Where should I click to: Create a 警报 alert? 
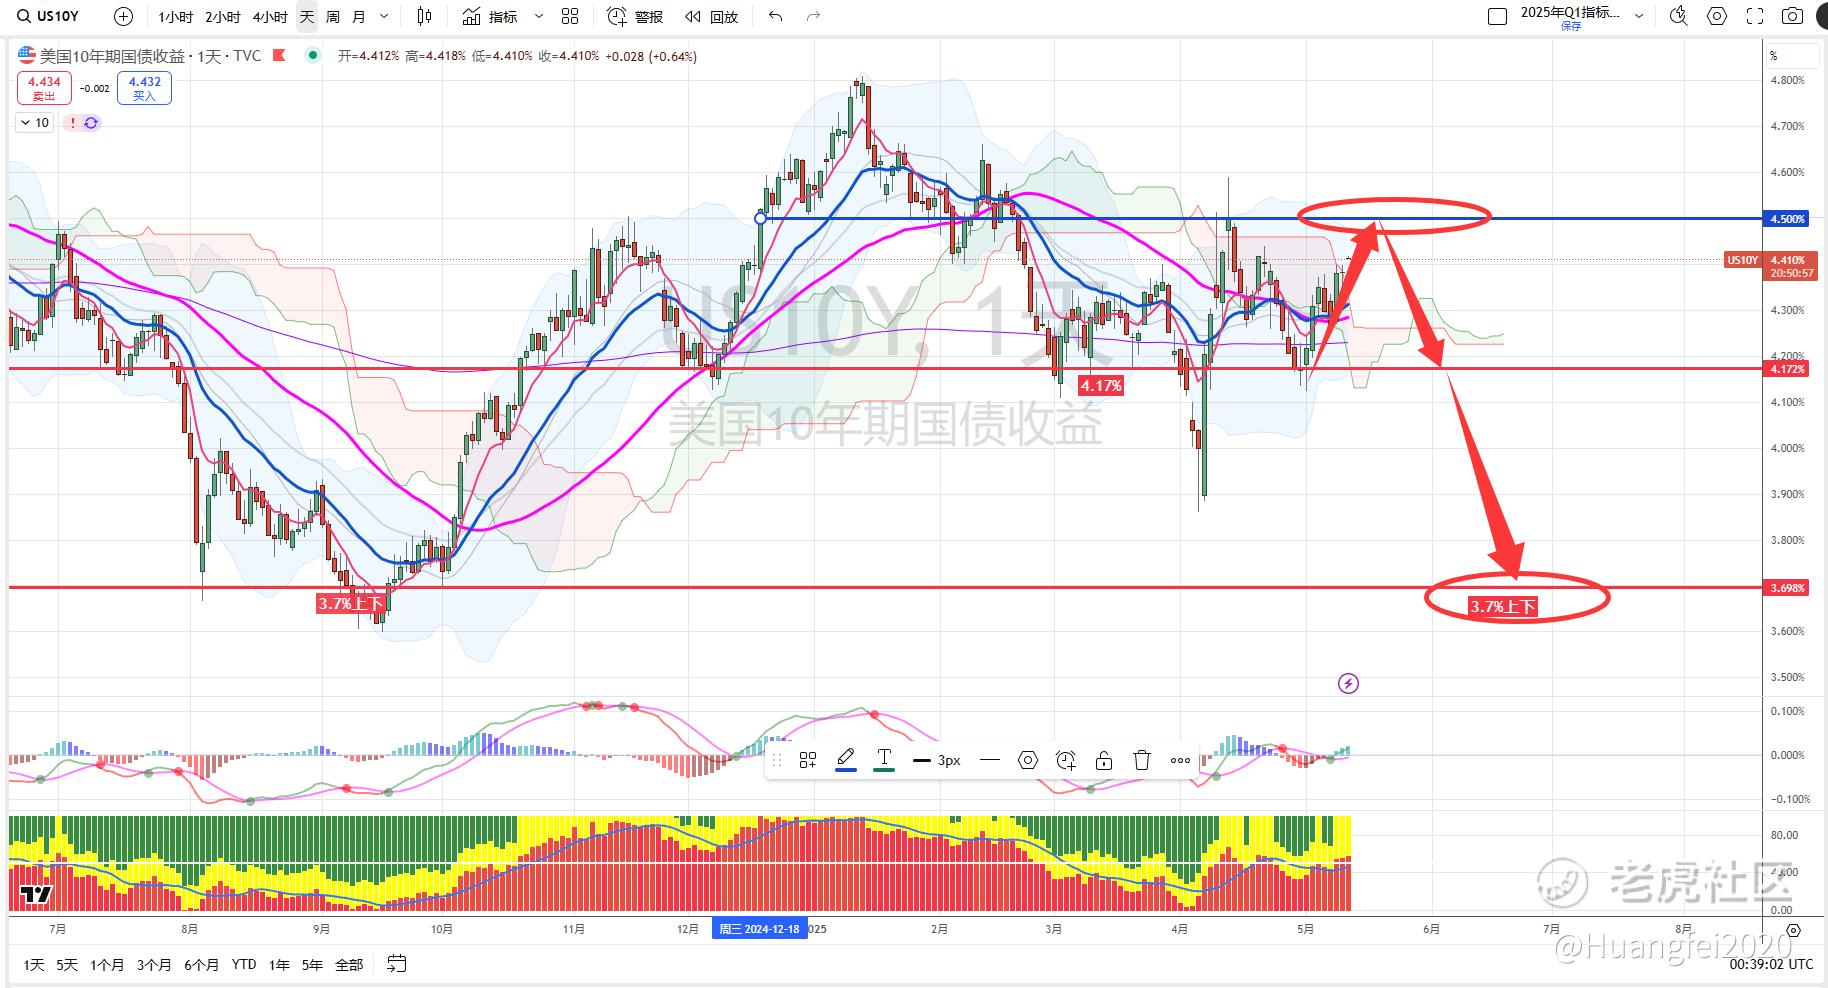pos(635,16)
